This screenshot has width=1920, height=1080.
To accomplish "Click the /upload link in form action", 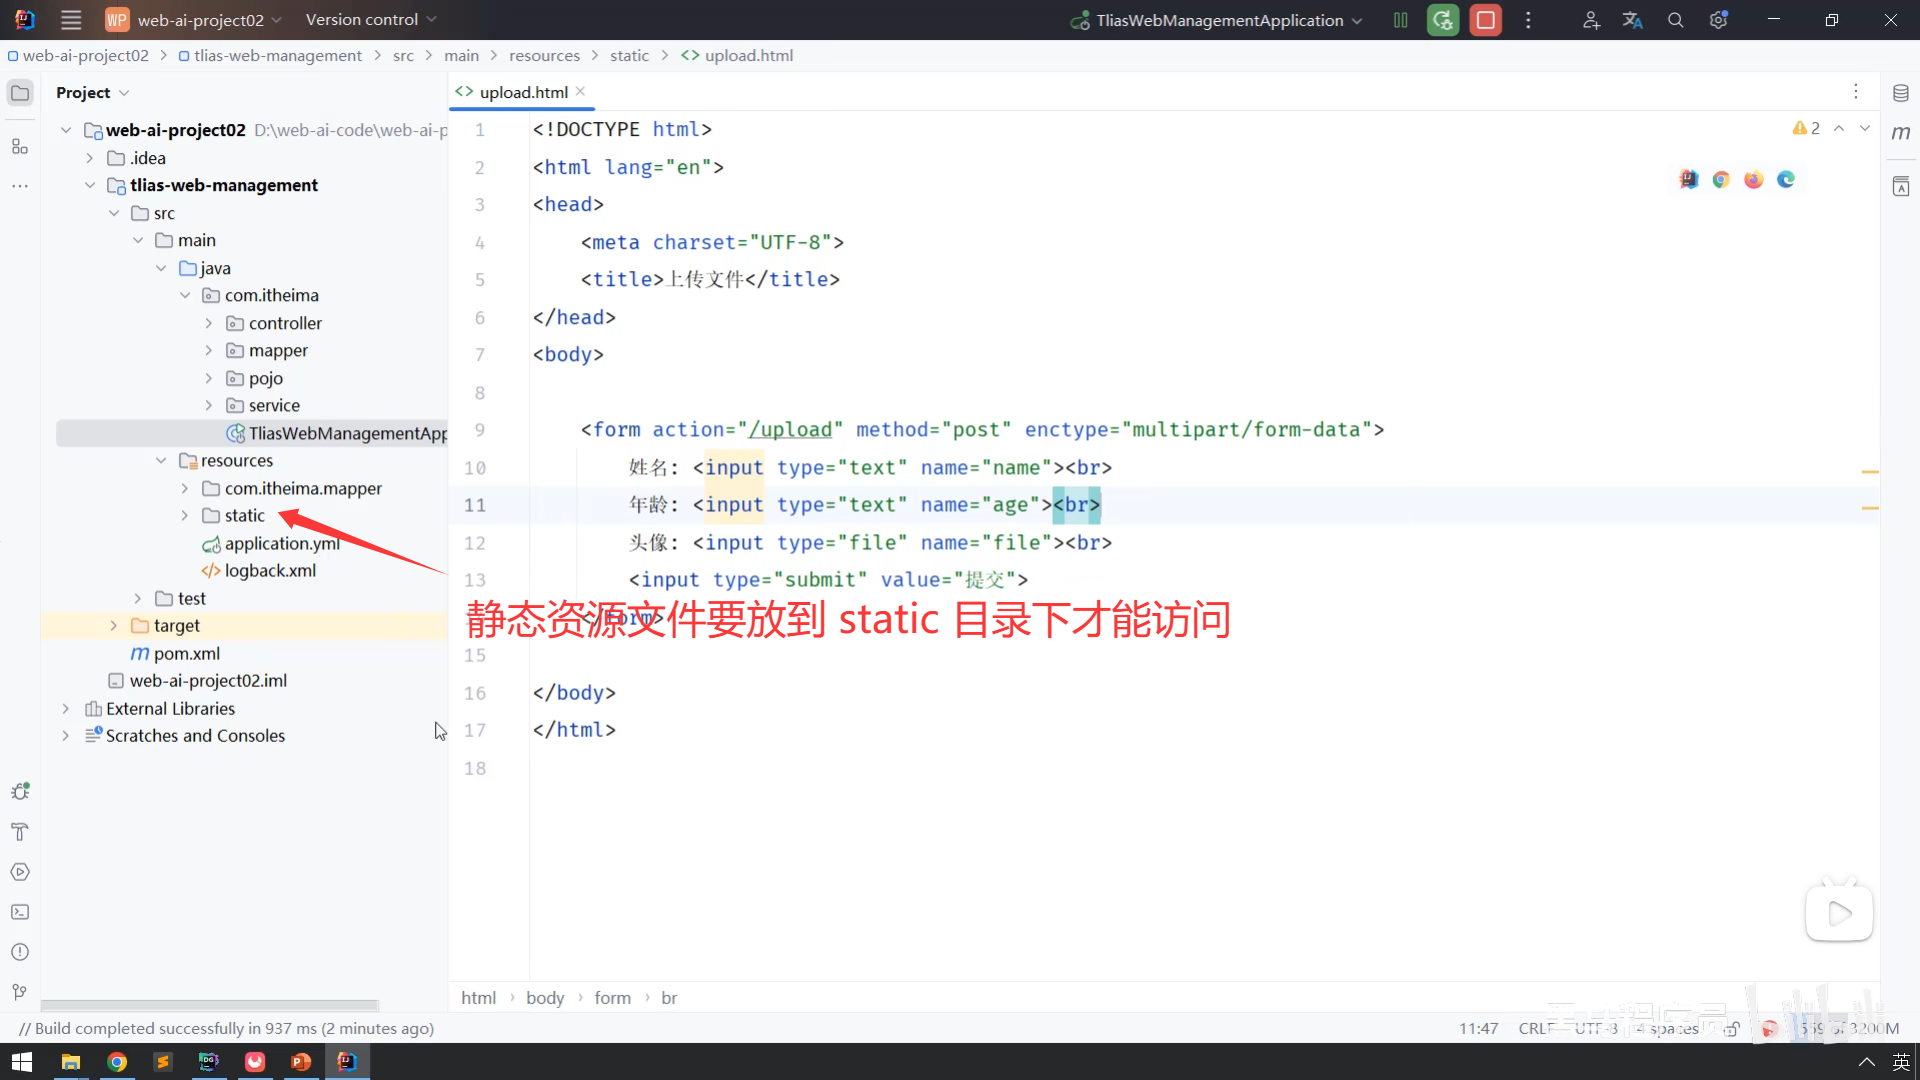I will [790, 430].
